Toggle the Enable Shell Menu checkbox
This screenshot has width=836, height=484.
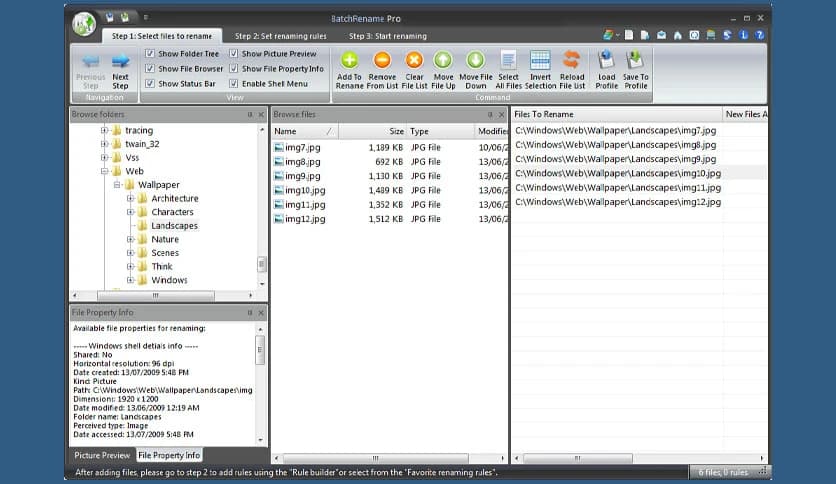coord(234,83)
